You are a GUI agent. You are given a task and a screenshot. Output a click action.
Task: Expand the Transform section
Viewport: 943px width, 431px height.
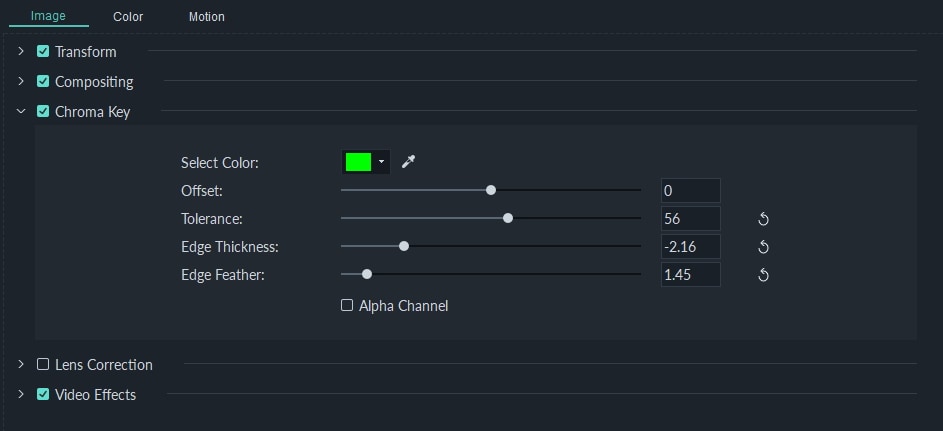pos(21,51)
